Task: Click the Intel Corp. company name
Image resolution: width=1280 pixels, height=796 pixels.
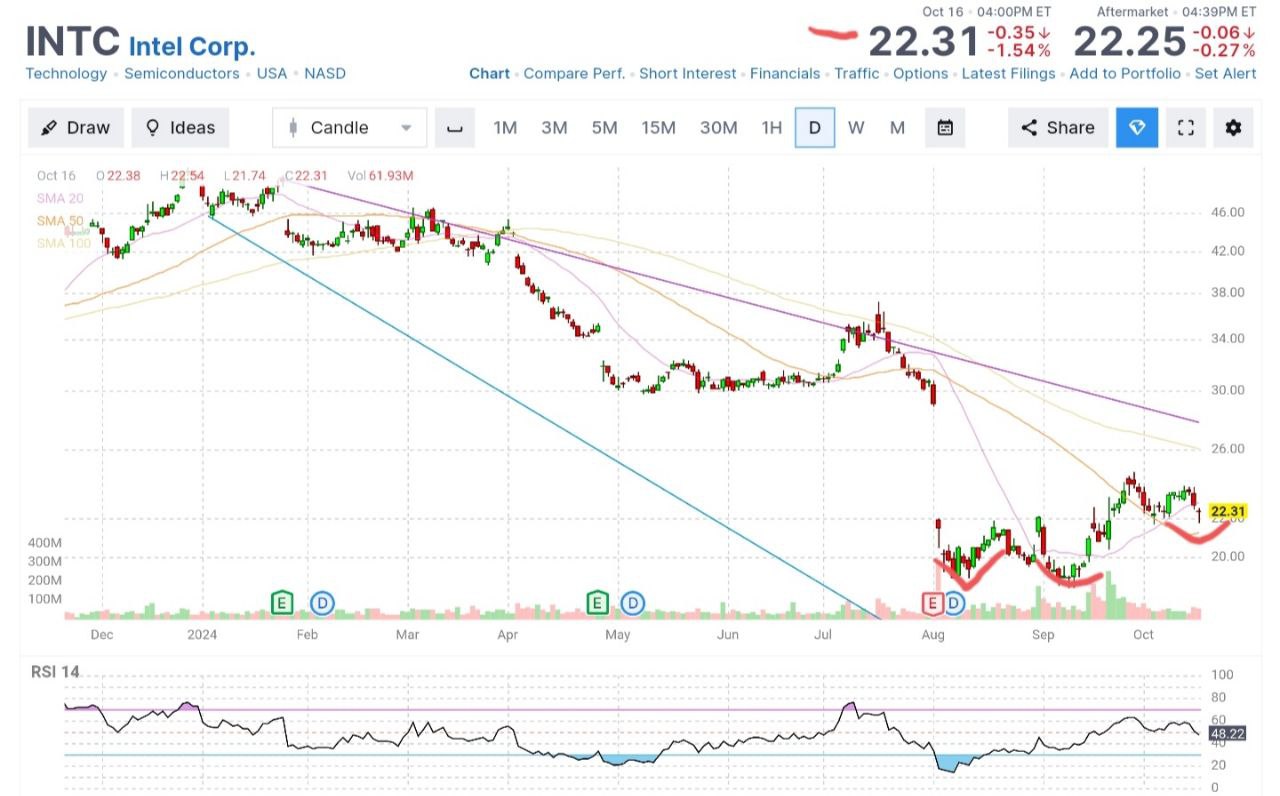Action: (x=192, y=46)
